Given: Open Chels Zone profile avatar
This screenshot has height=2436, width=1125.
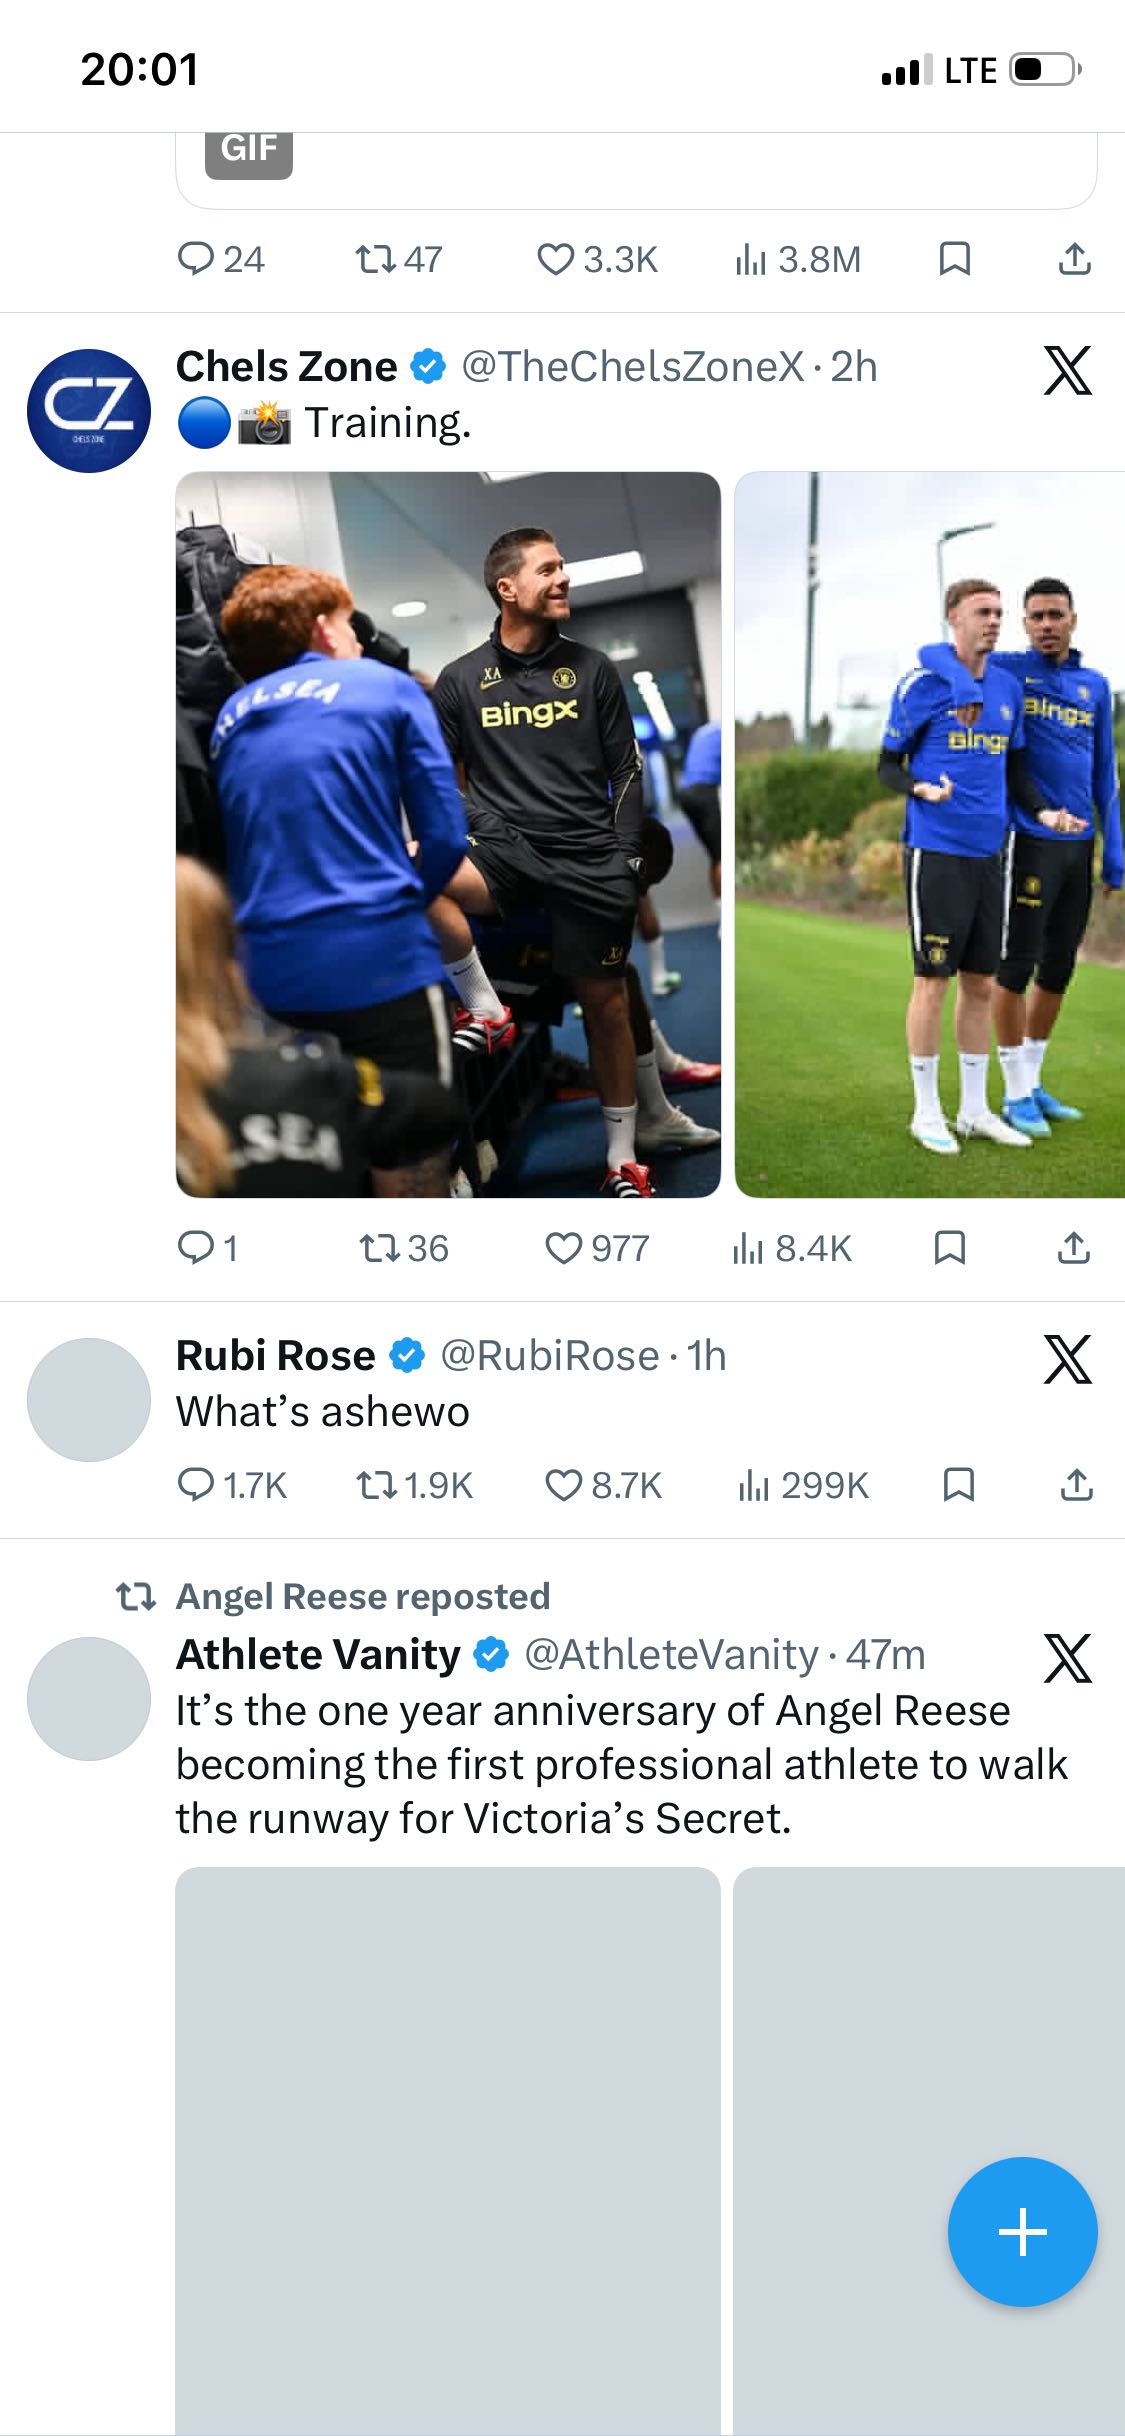Looking at the screenshot, I should pos(89,410).
